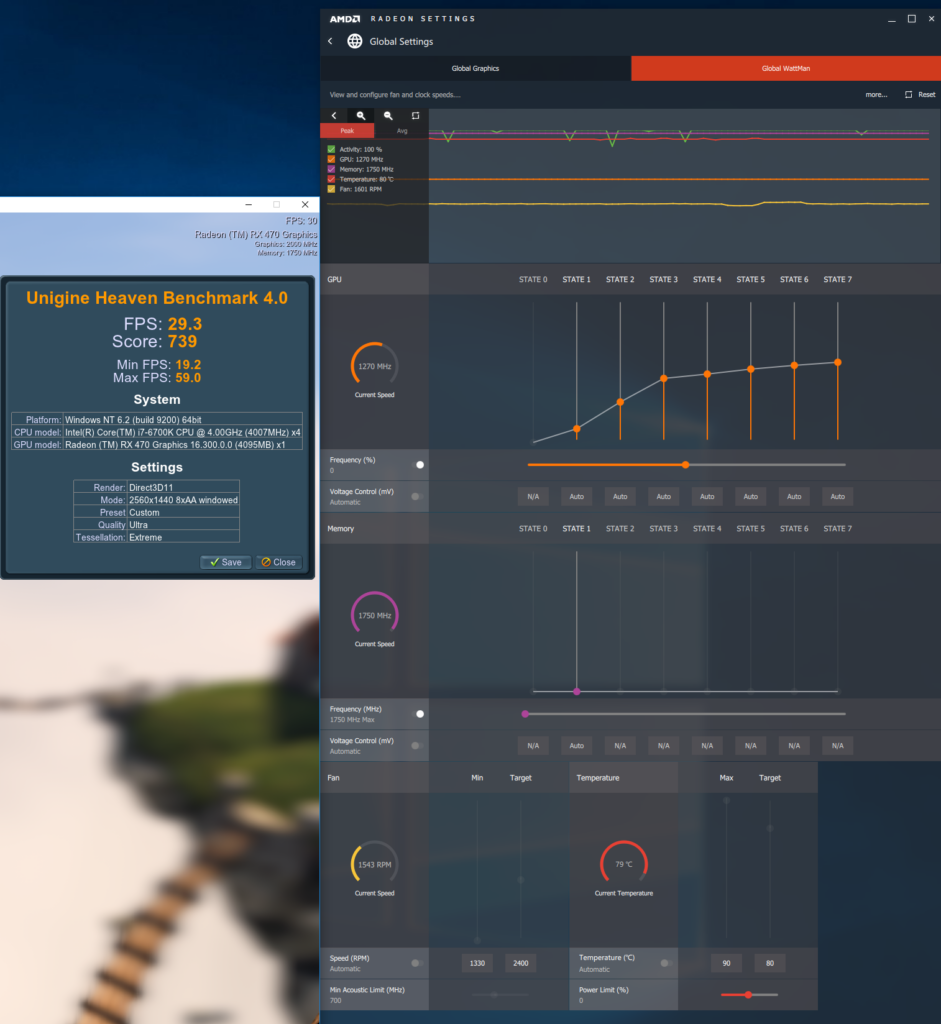
Task: Zoom out on the WattMan graph
Action: click(388, 116)
